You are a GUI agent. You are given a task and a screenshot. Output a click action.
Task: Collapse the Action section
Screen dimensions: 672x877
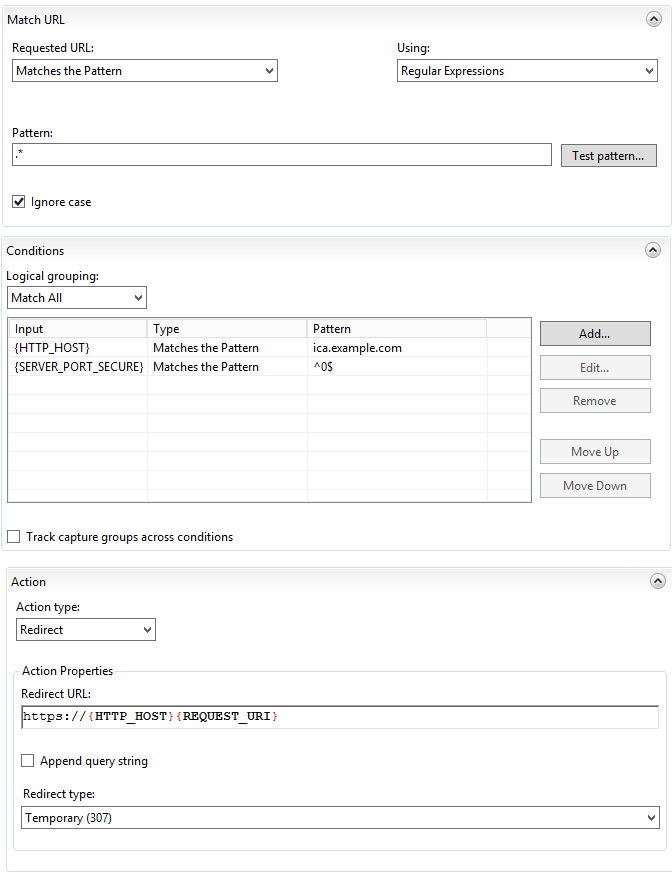pyautogui.click(x=657, y=581)
